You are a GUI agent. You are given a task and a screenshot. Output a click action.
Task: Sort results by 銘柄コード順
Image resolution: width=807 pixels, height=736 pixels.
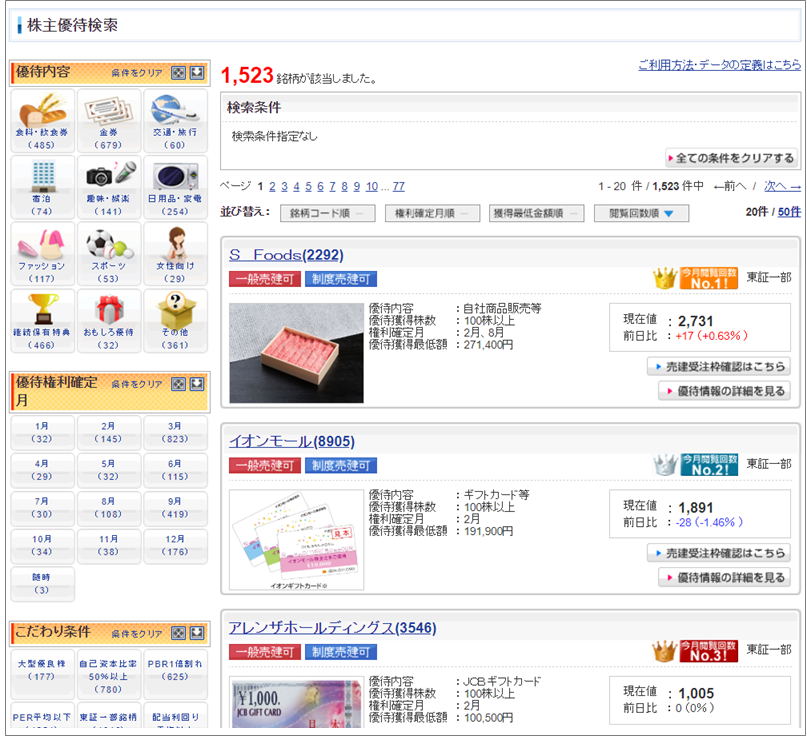[328, 213]
